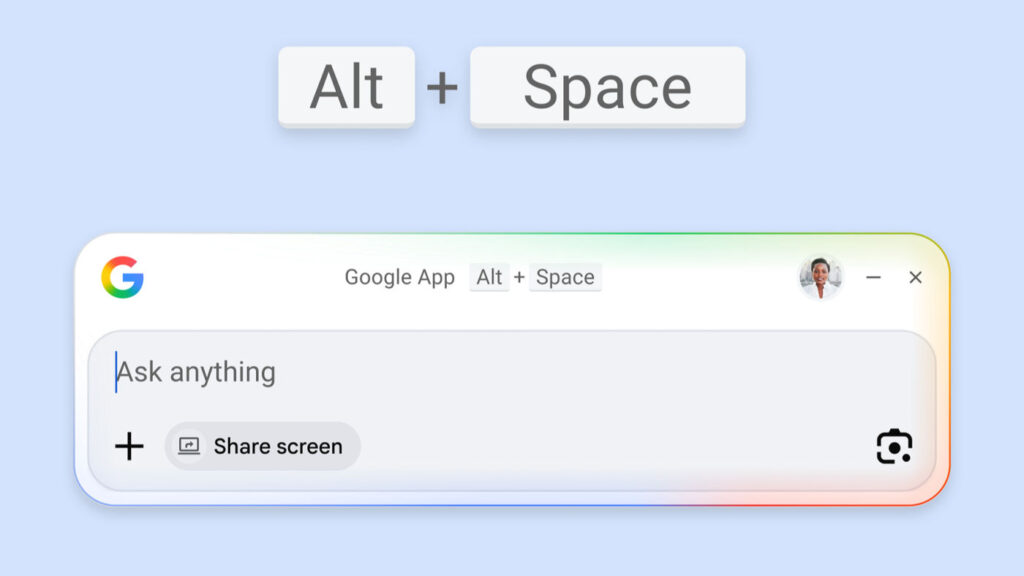The image size is (1024, 576).
Task: Click the Google App title text
Action: point(400,277)
